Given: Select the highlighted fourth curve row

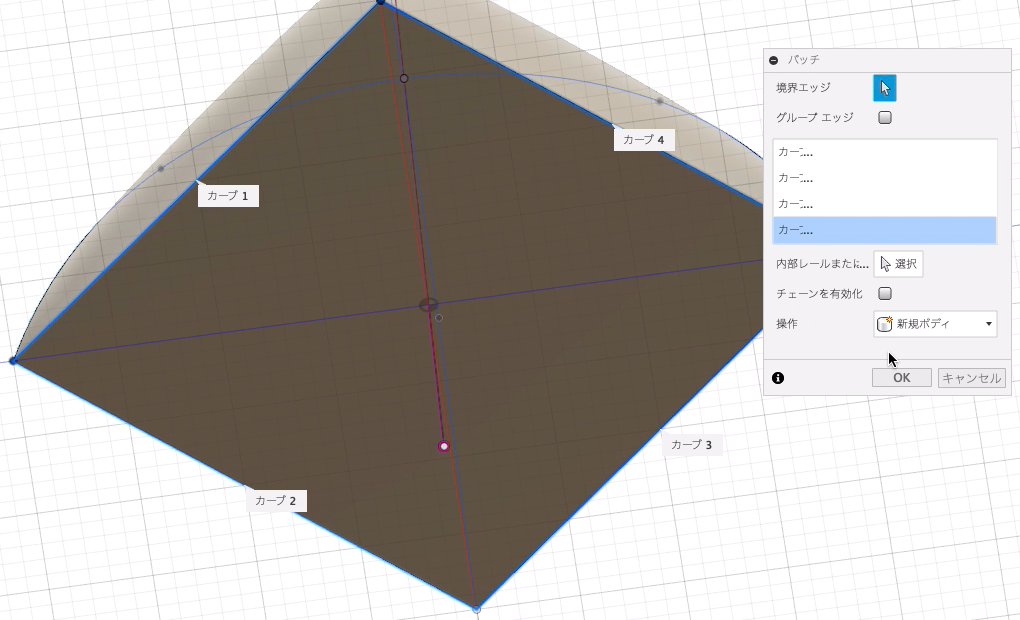Looking at the screenshot, I should click(x=885, y=230).
